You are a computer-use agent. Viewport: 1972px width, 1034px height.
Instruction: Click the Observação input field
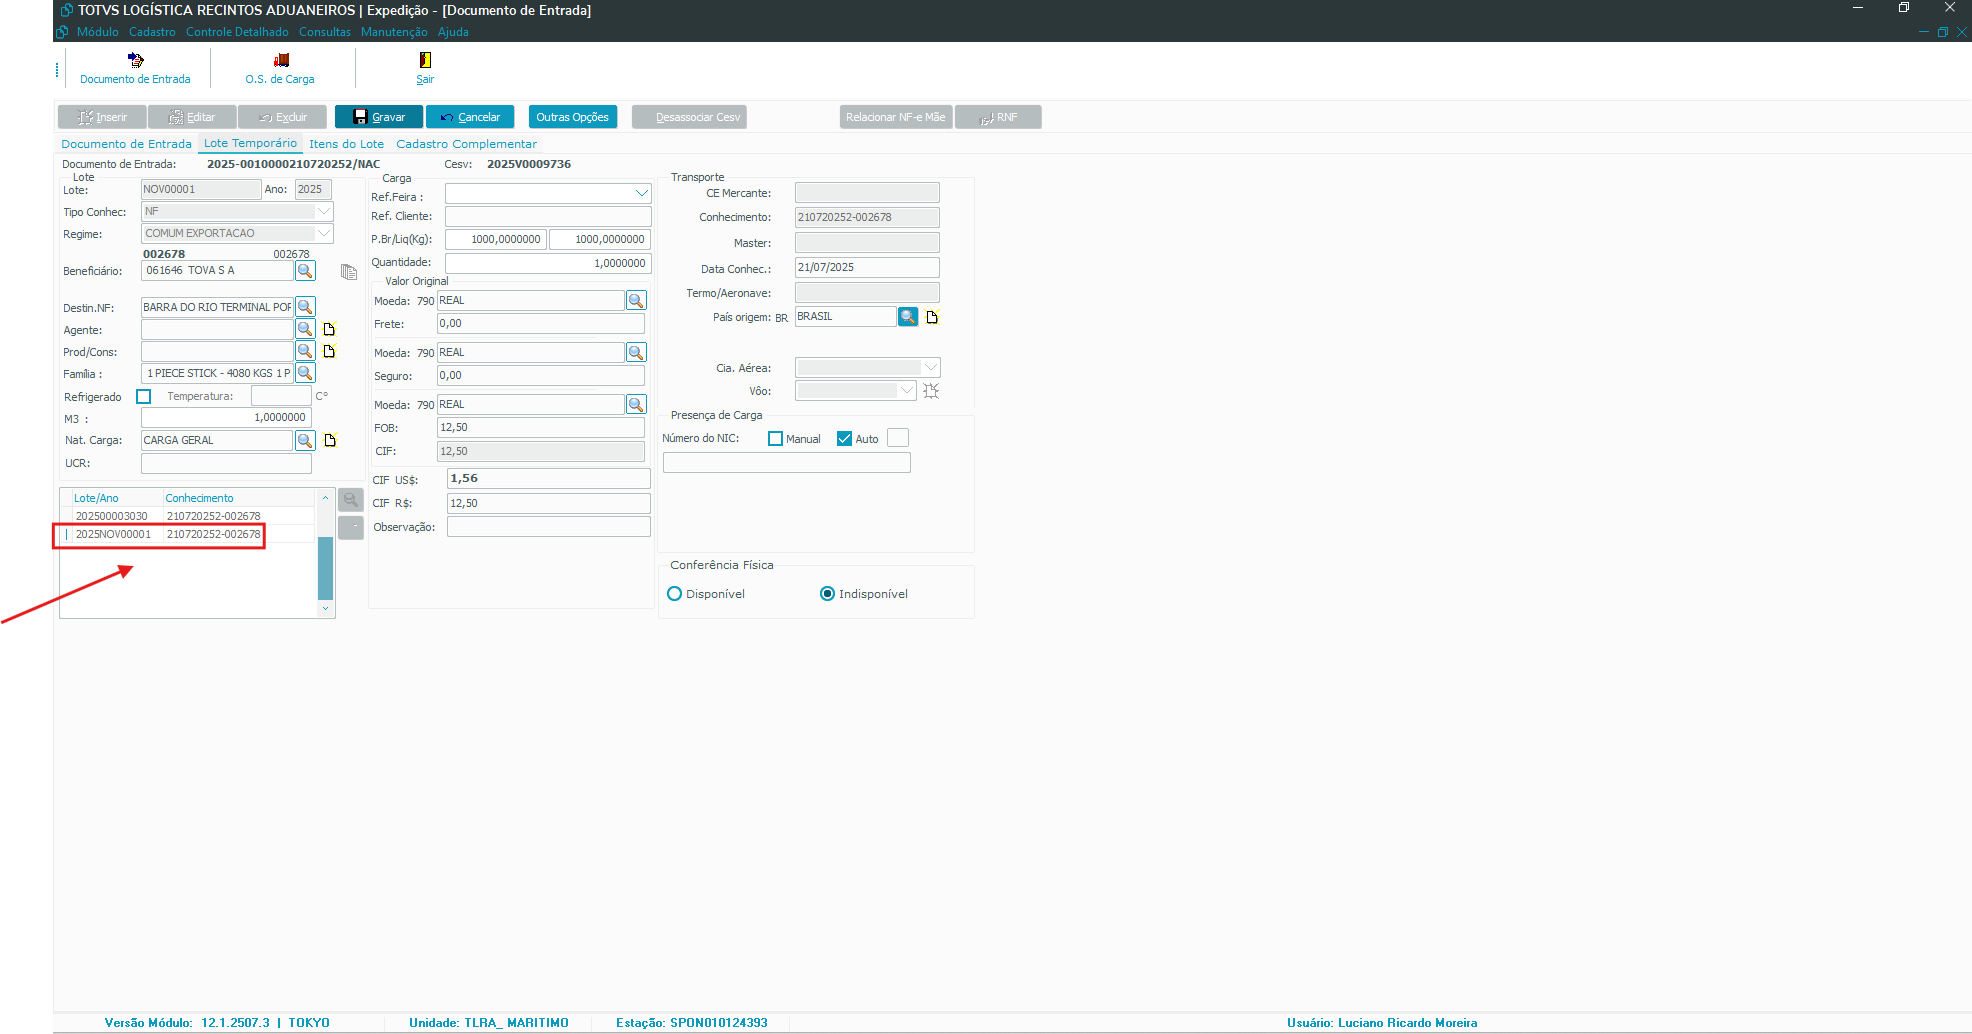(x=549, y=527)
